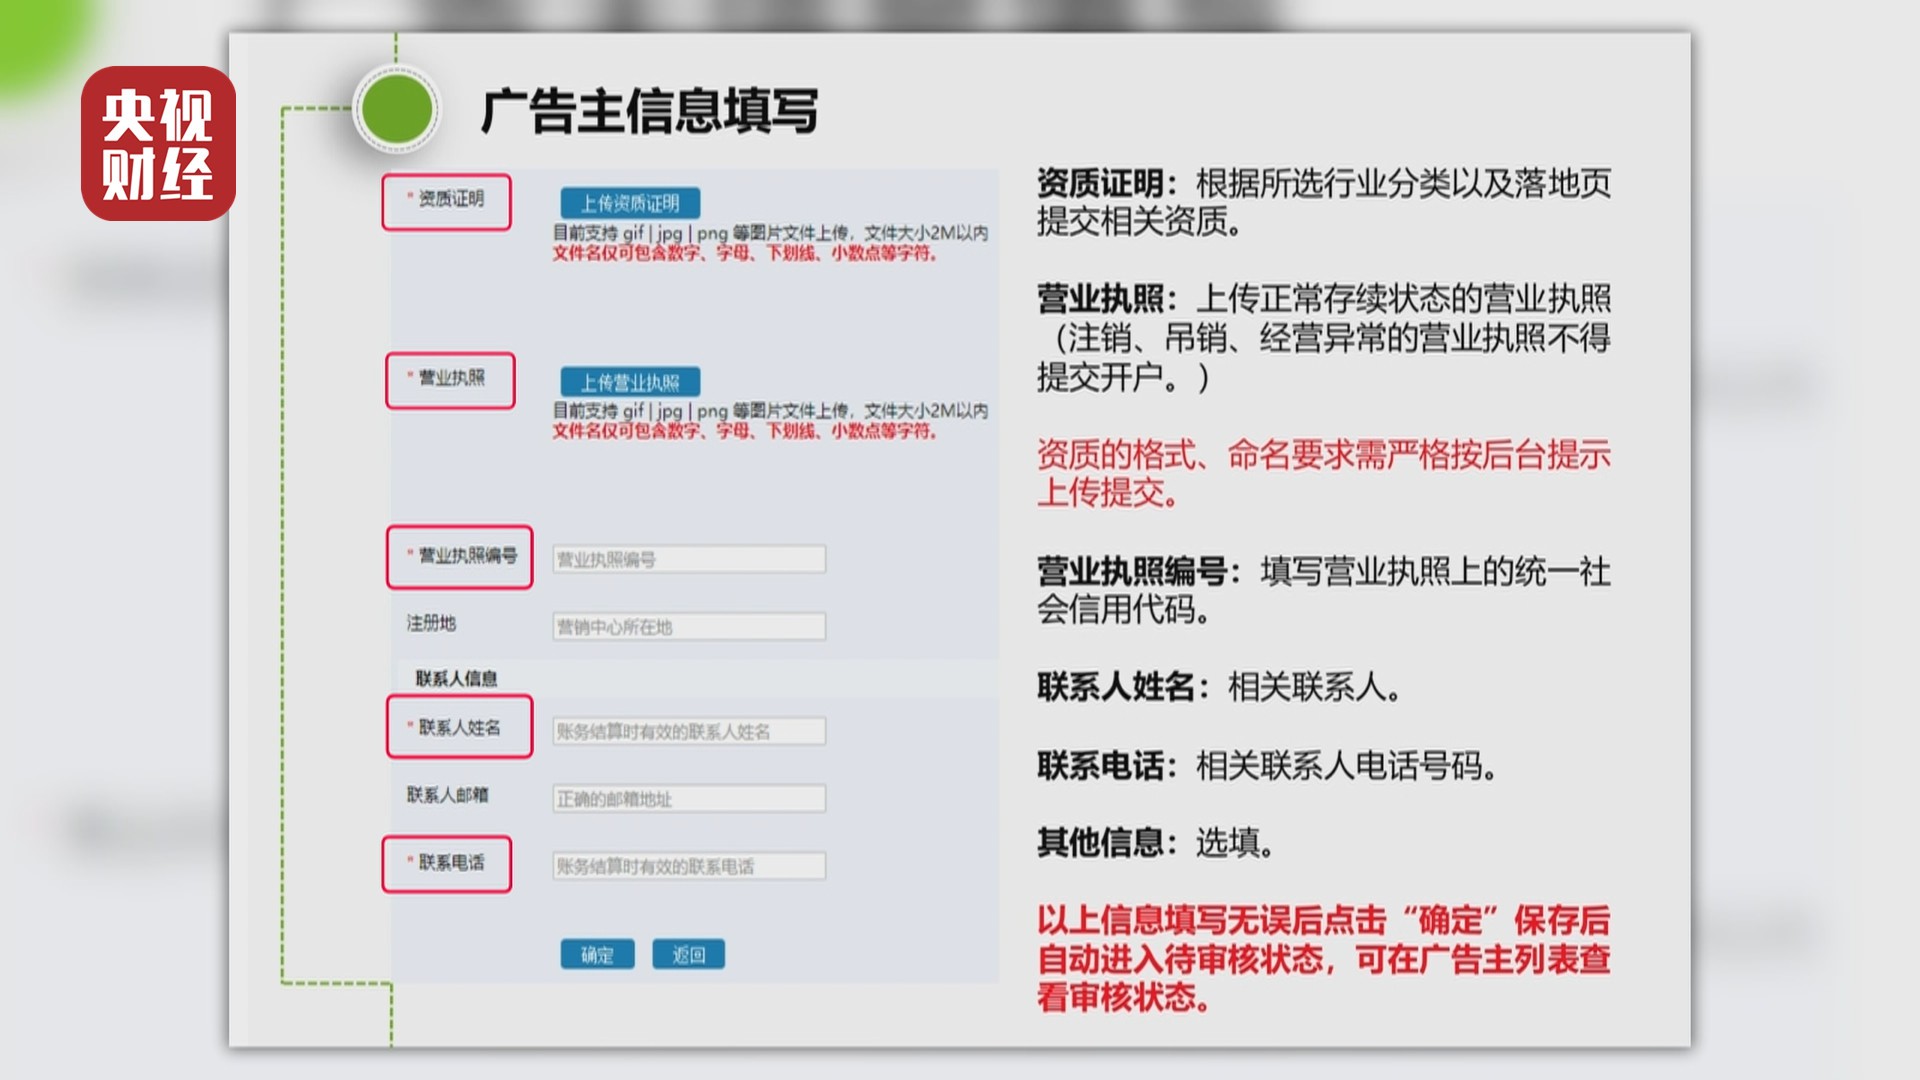Click the 确定 confirm button
The height and width of the screenshot is (1080, 1920).
pos(595,952)
